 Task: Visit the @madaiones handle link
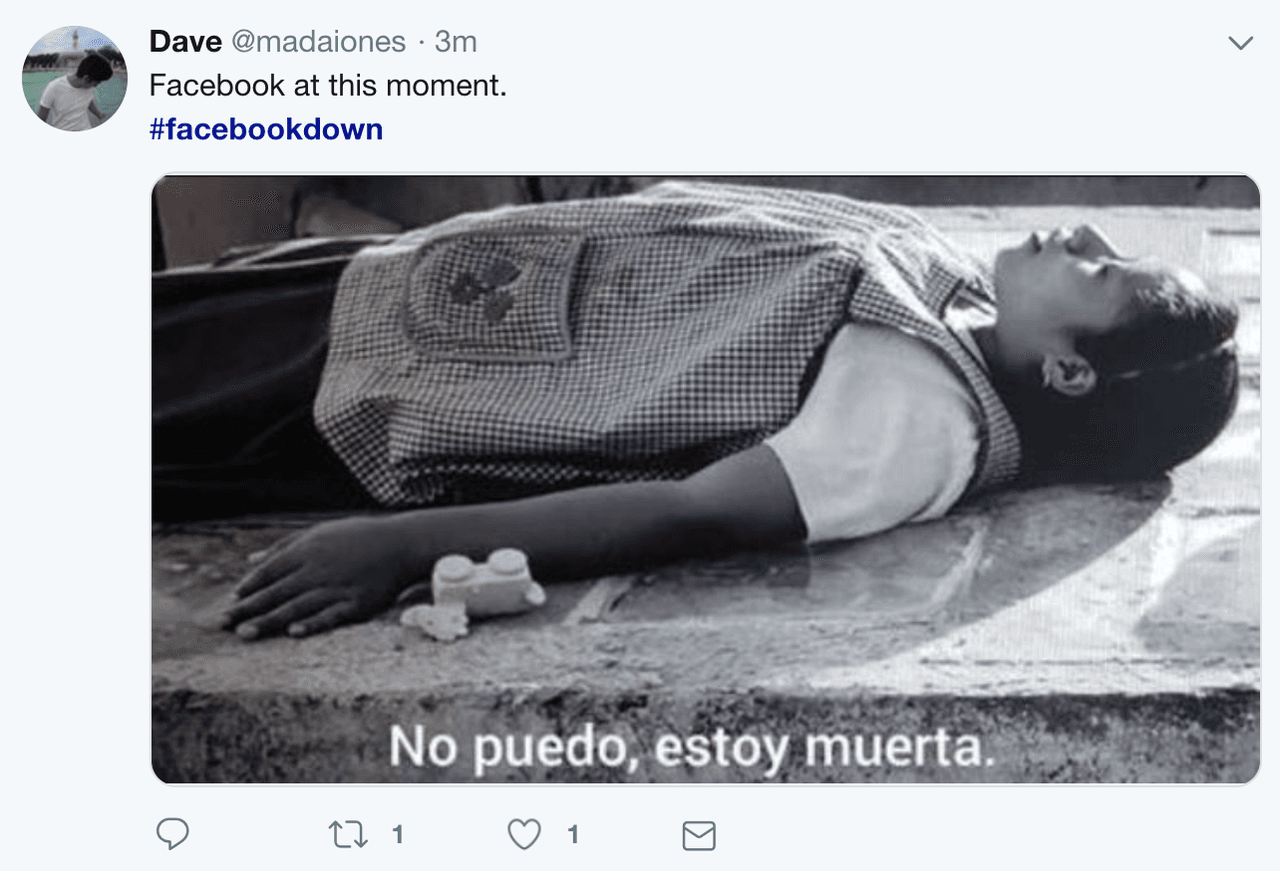coord(319,42)
